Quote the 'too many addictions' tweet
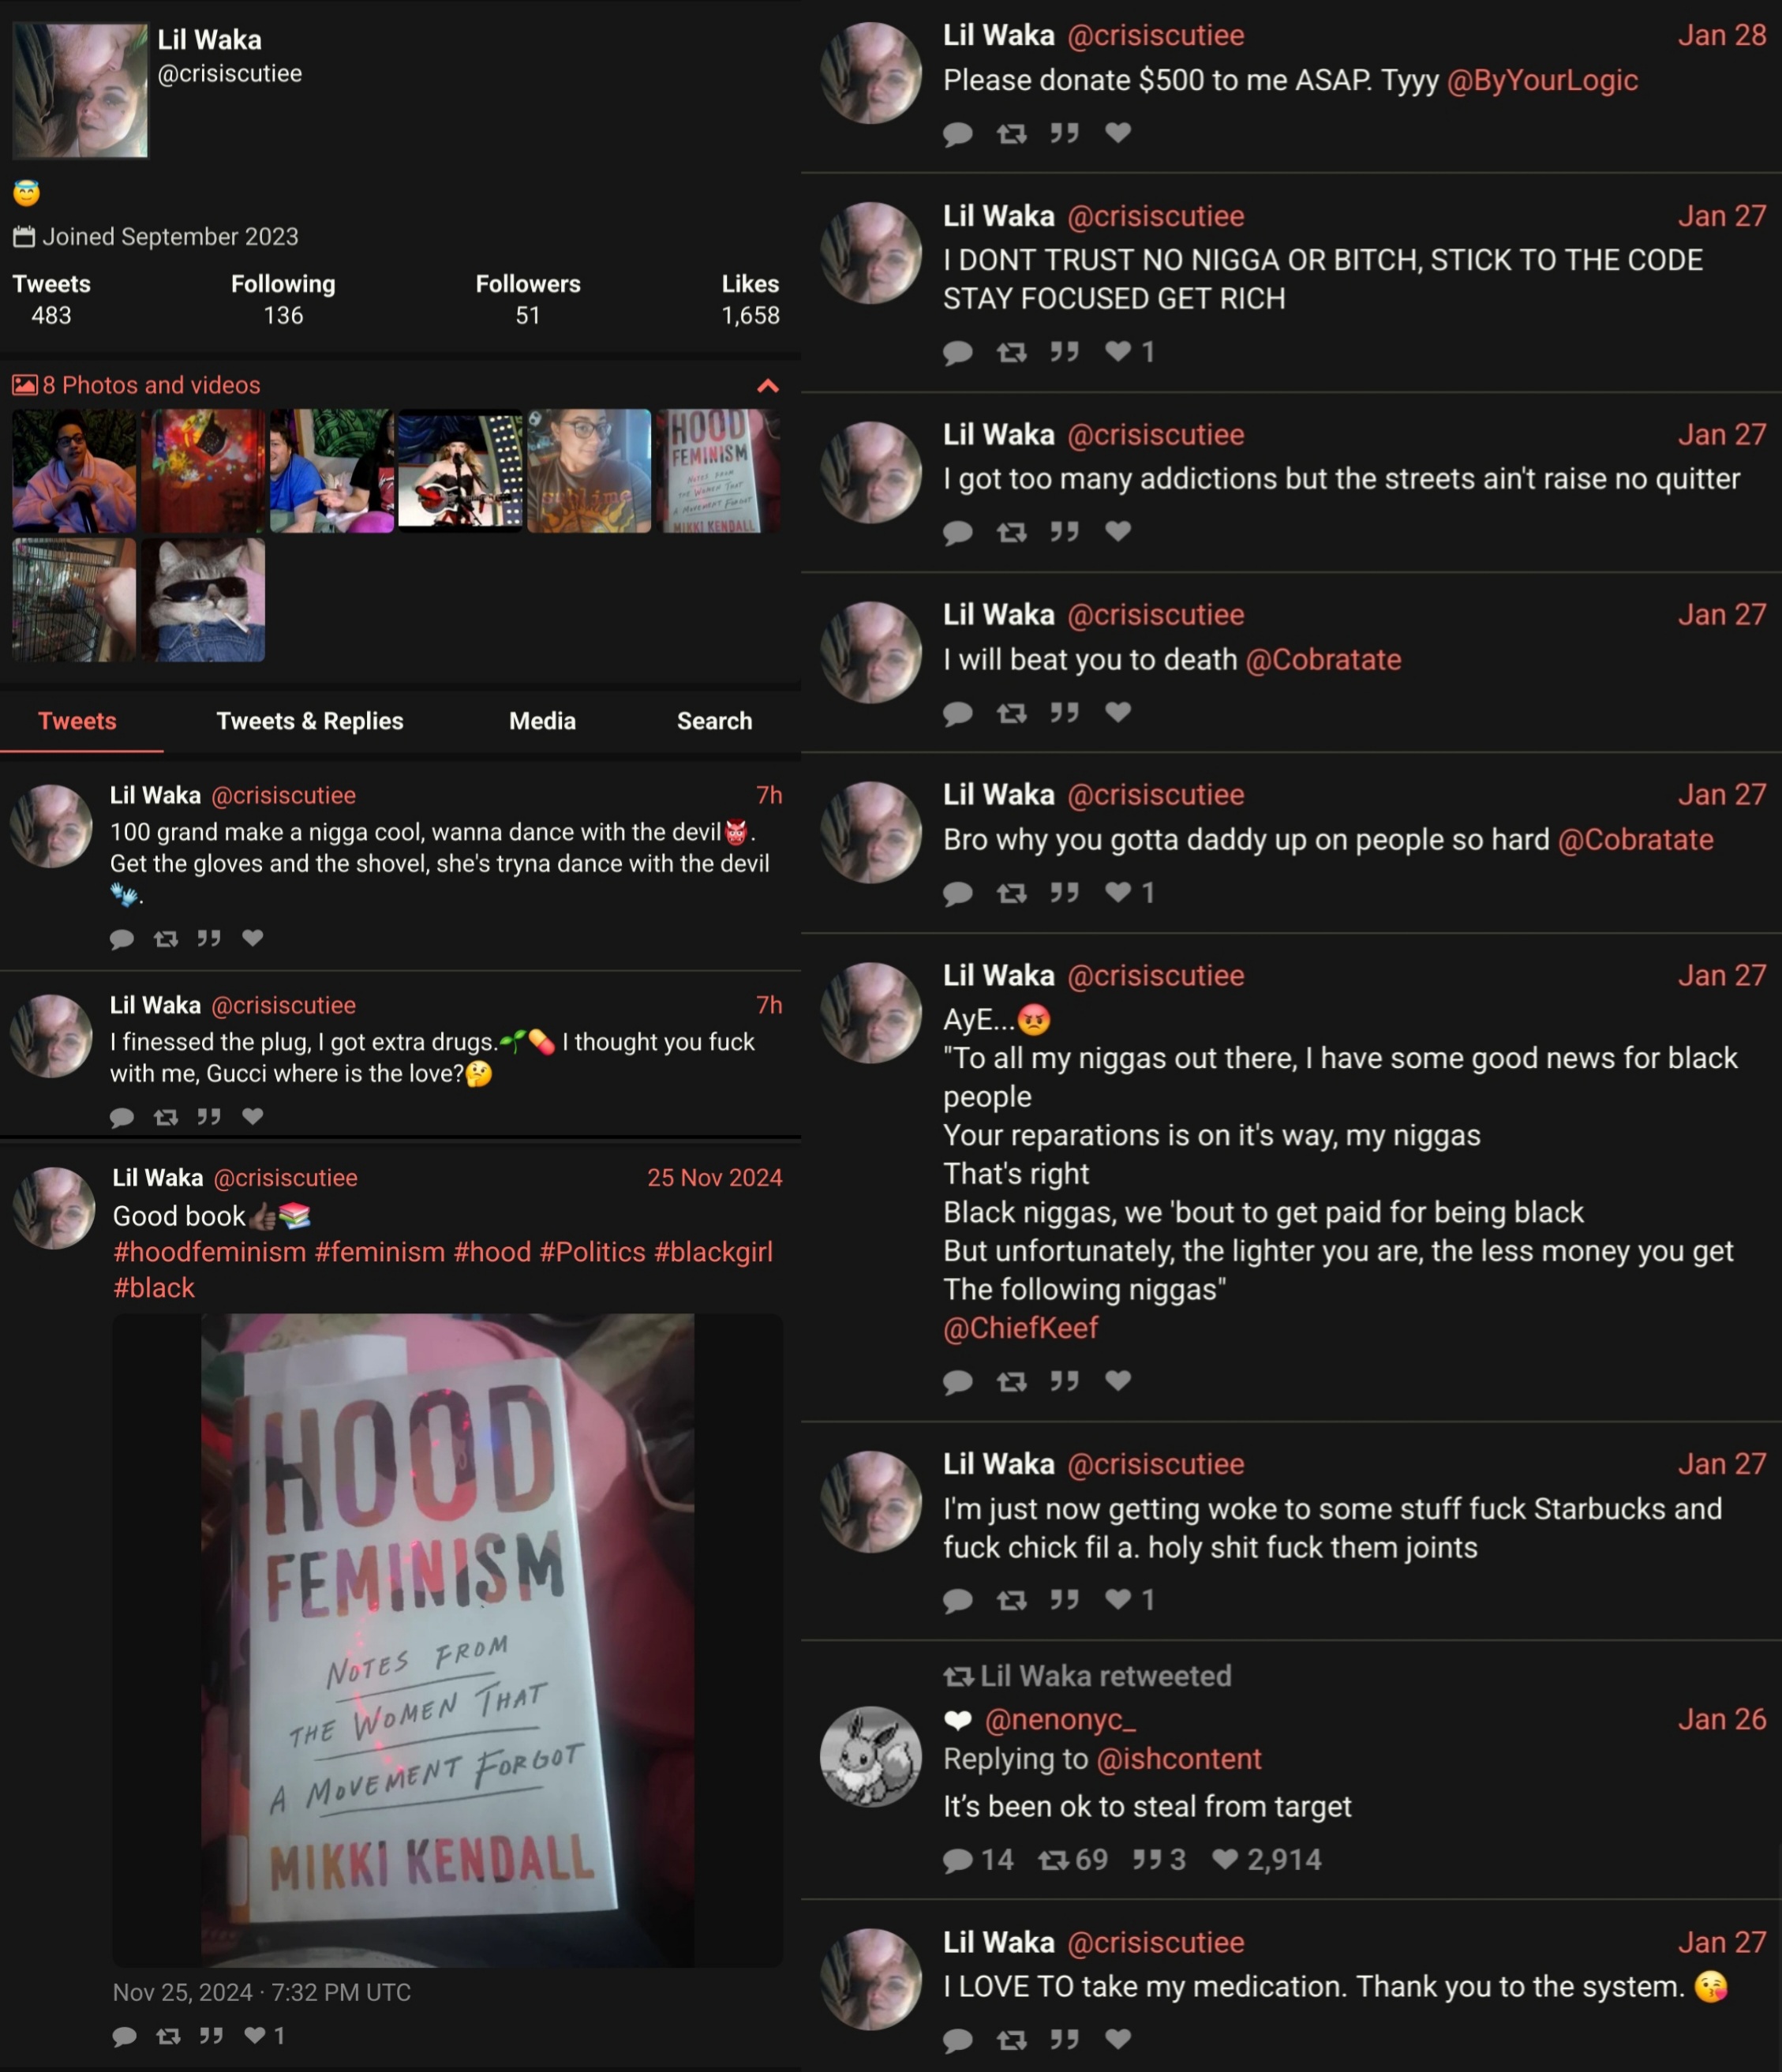 (1064, 531)
